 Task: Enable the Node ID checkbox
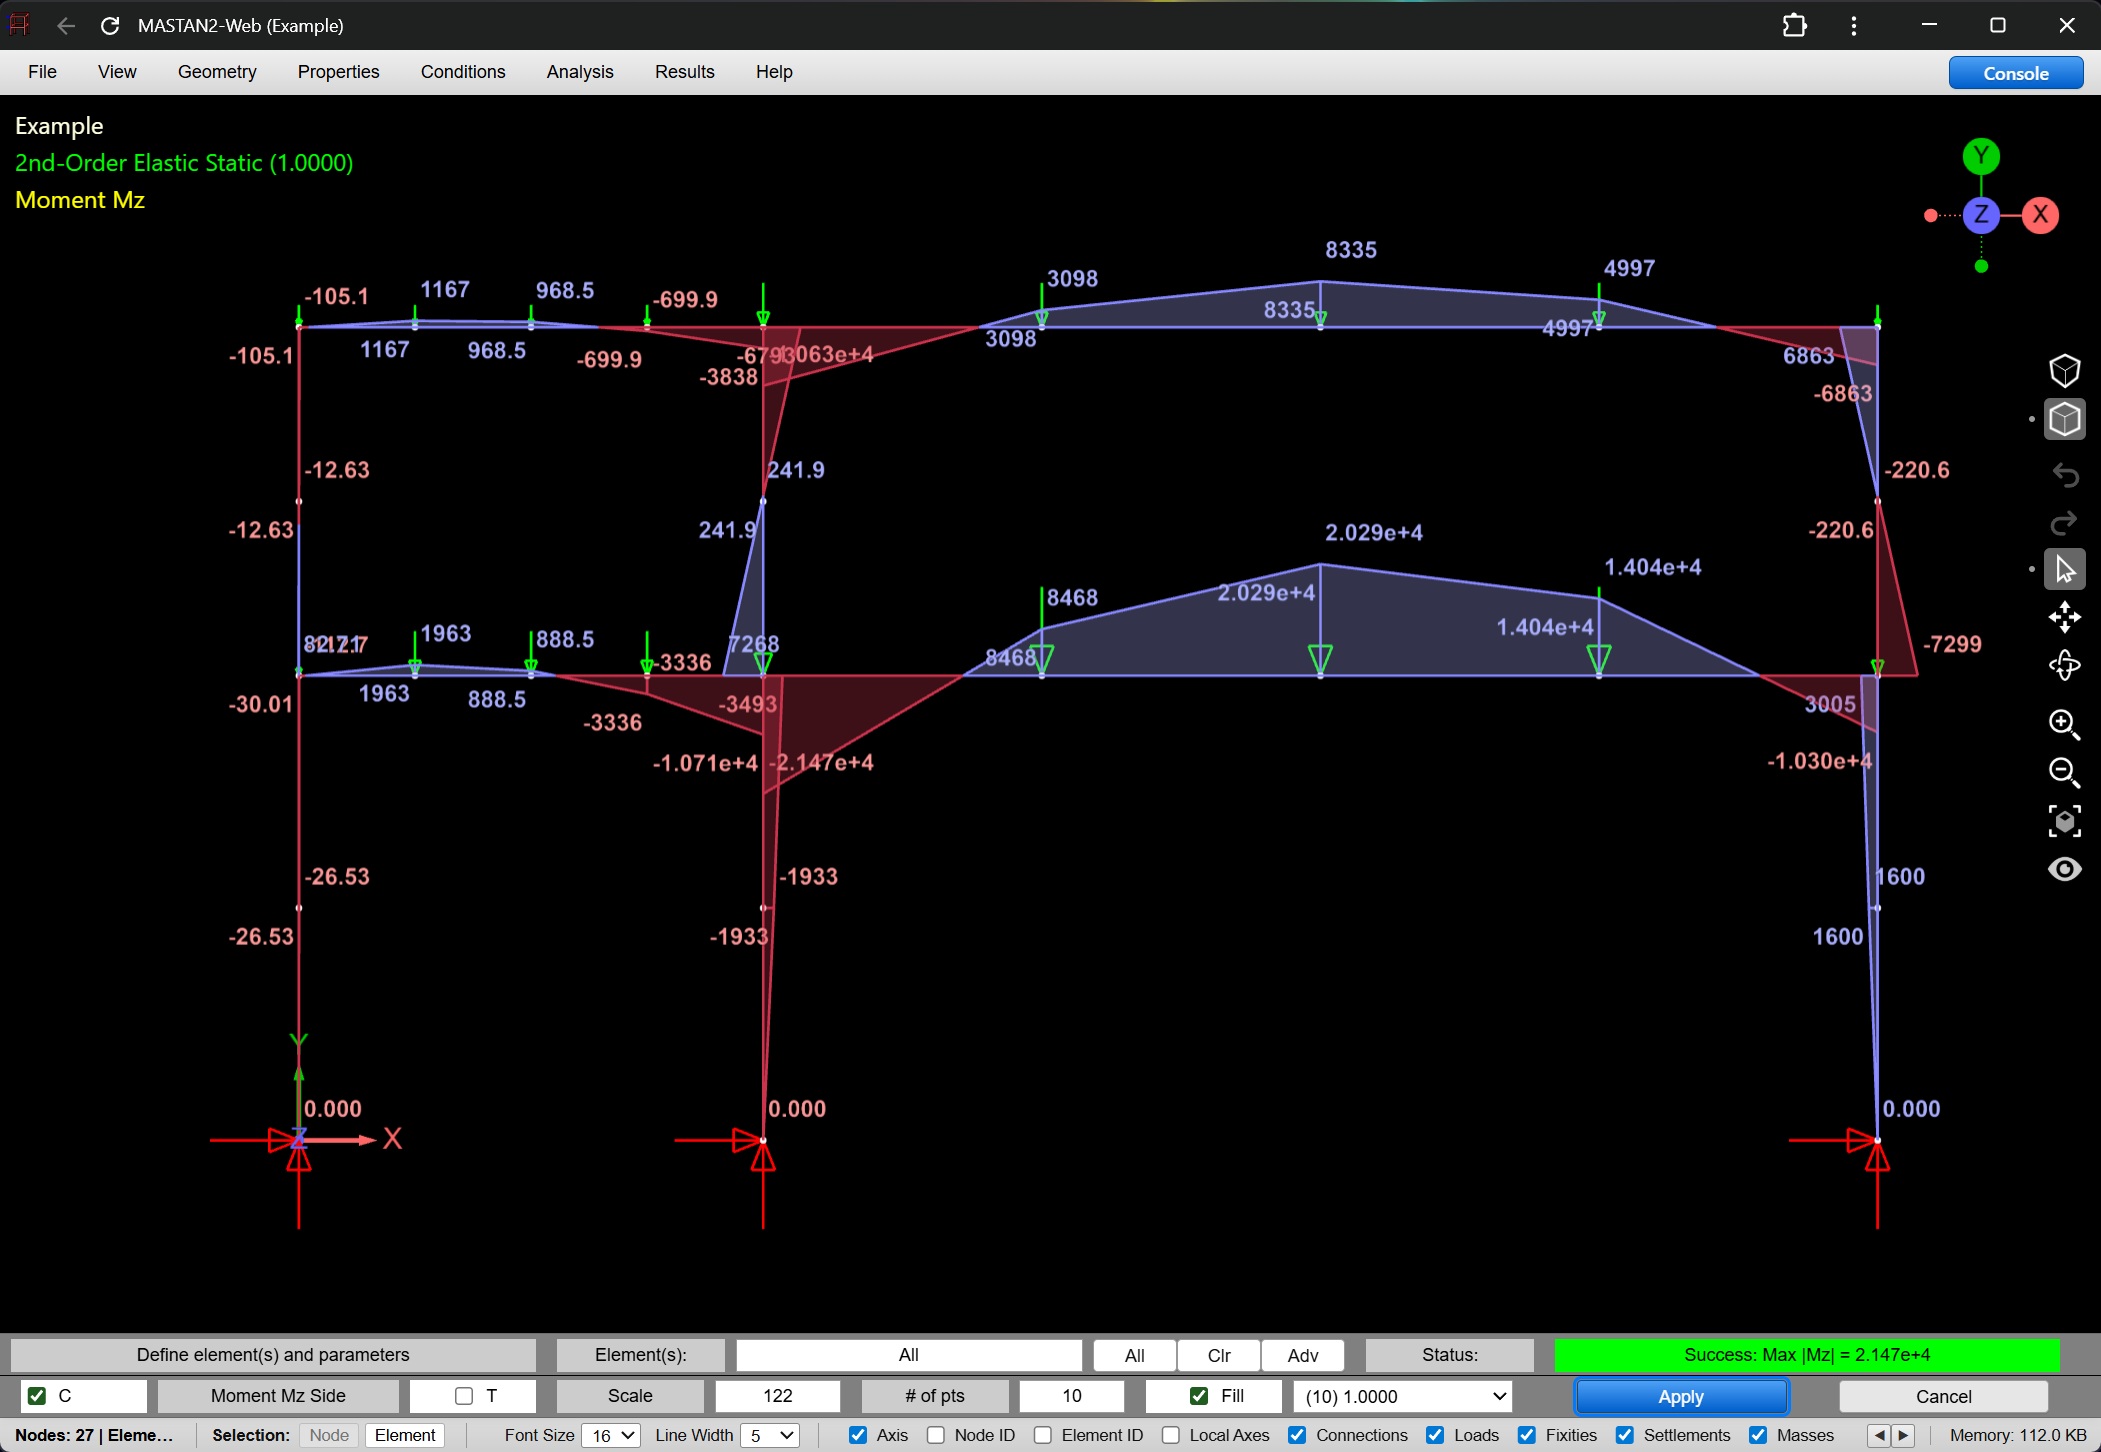[936, 1434]
